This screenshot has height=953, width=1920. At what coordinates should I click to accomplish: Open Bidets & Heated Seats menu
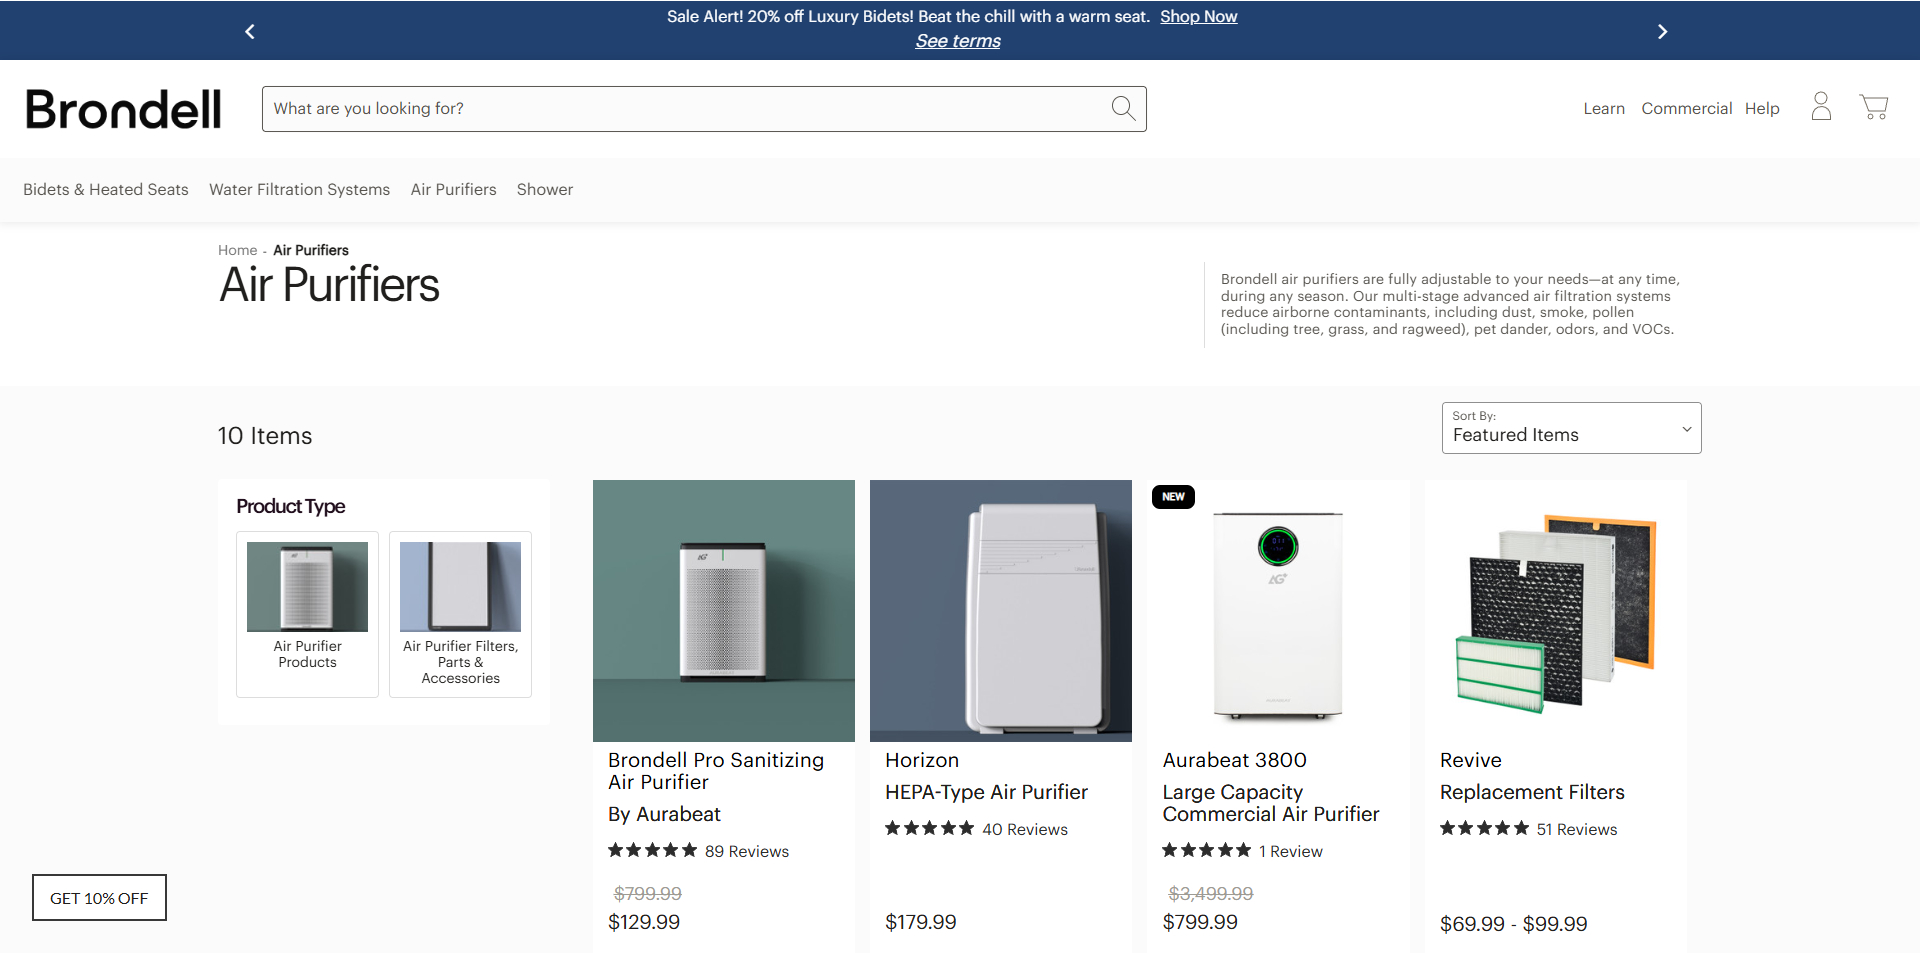106,190
